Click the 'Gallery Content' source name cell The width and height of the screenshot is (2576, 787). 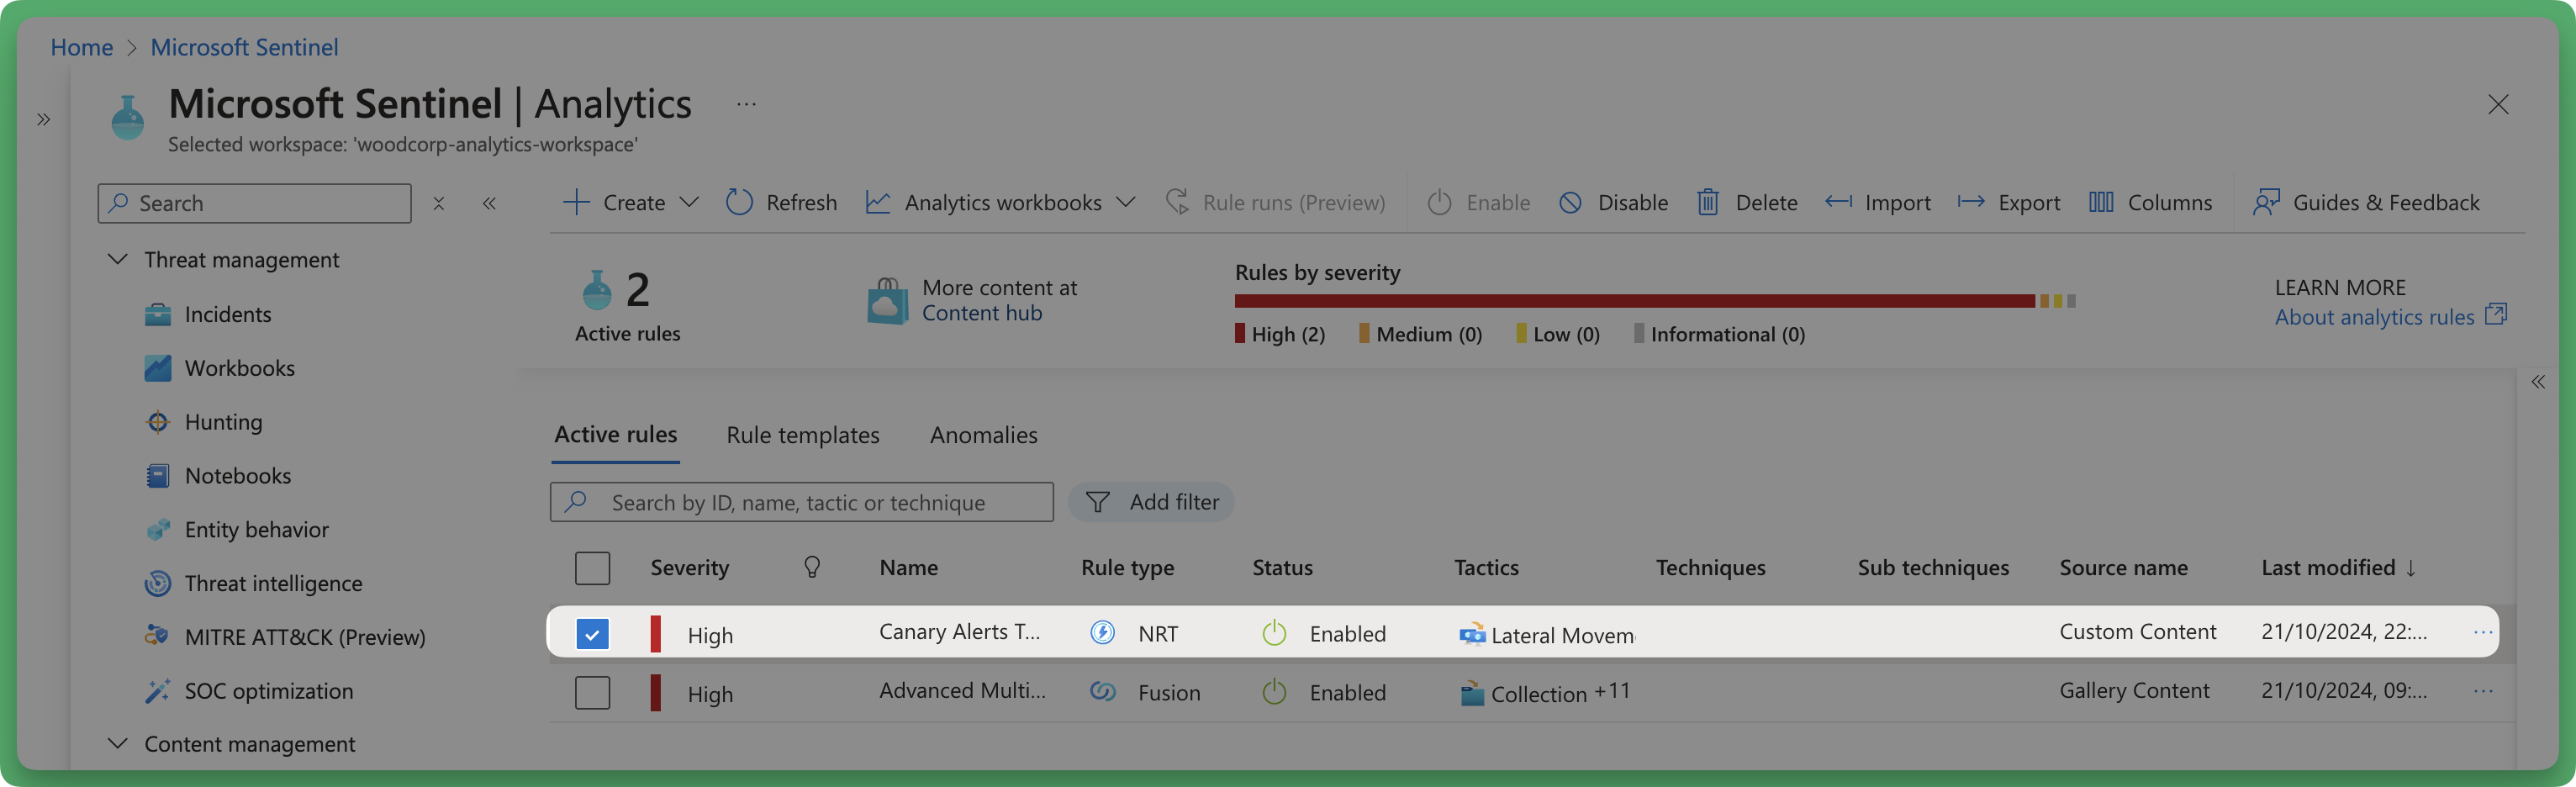[2134, 690]
